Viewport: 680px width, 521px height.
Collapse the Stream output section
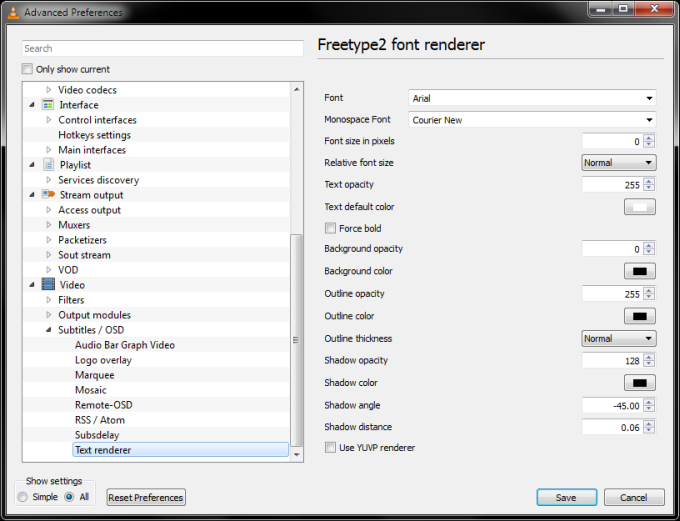32,195
